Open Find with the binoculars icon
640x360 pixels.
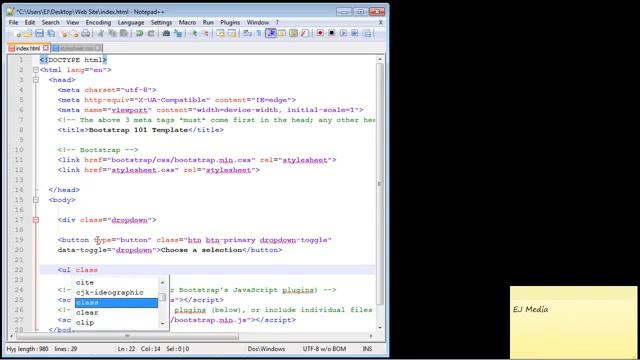[167, 33]
